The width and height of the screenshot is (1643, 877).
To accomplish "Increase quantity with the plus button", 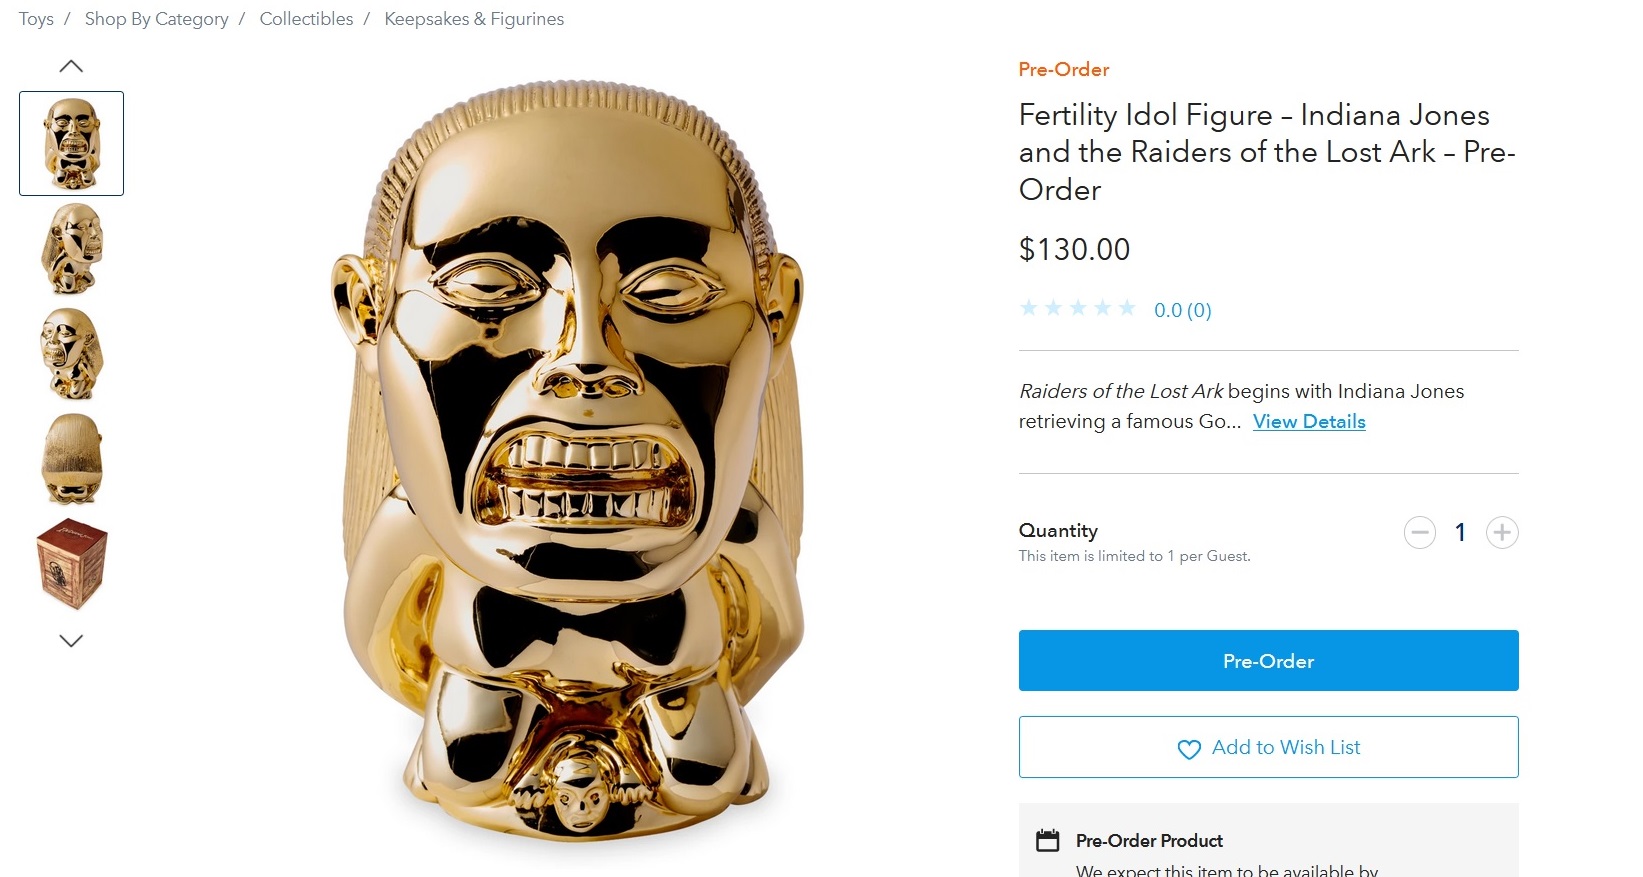I will [x=1501, y=532].
